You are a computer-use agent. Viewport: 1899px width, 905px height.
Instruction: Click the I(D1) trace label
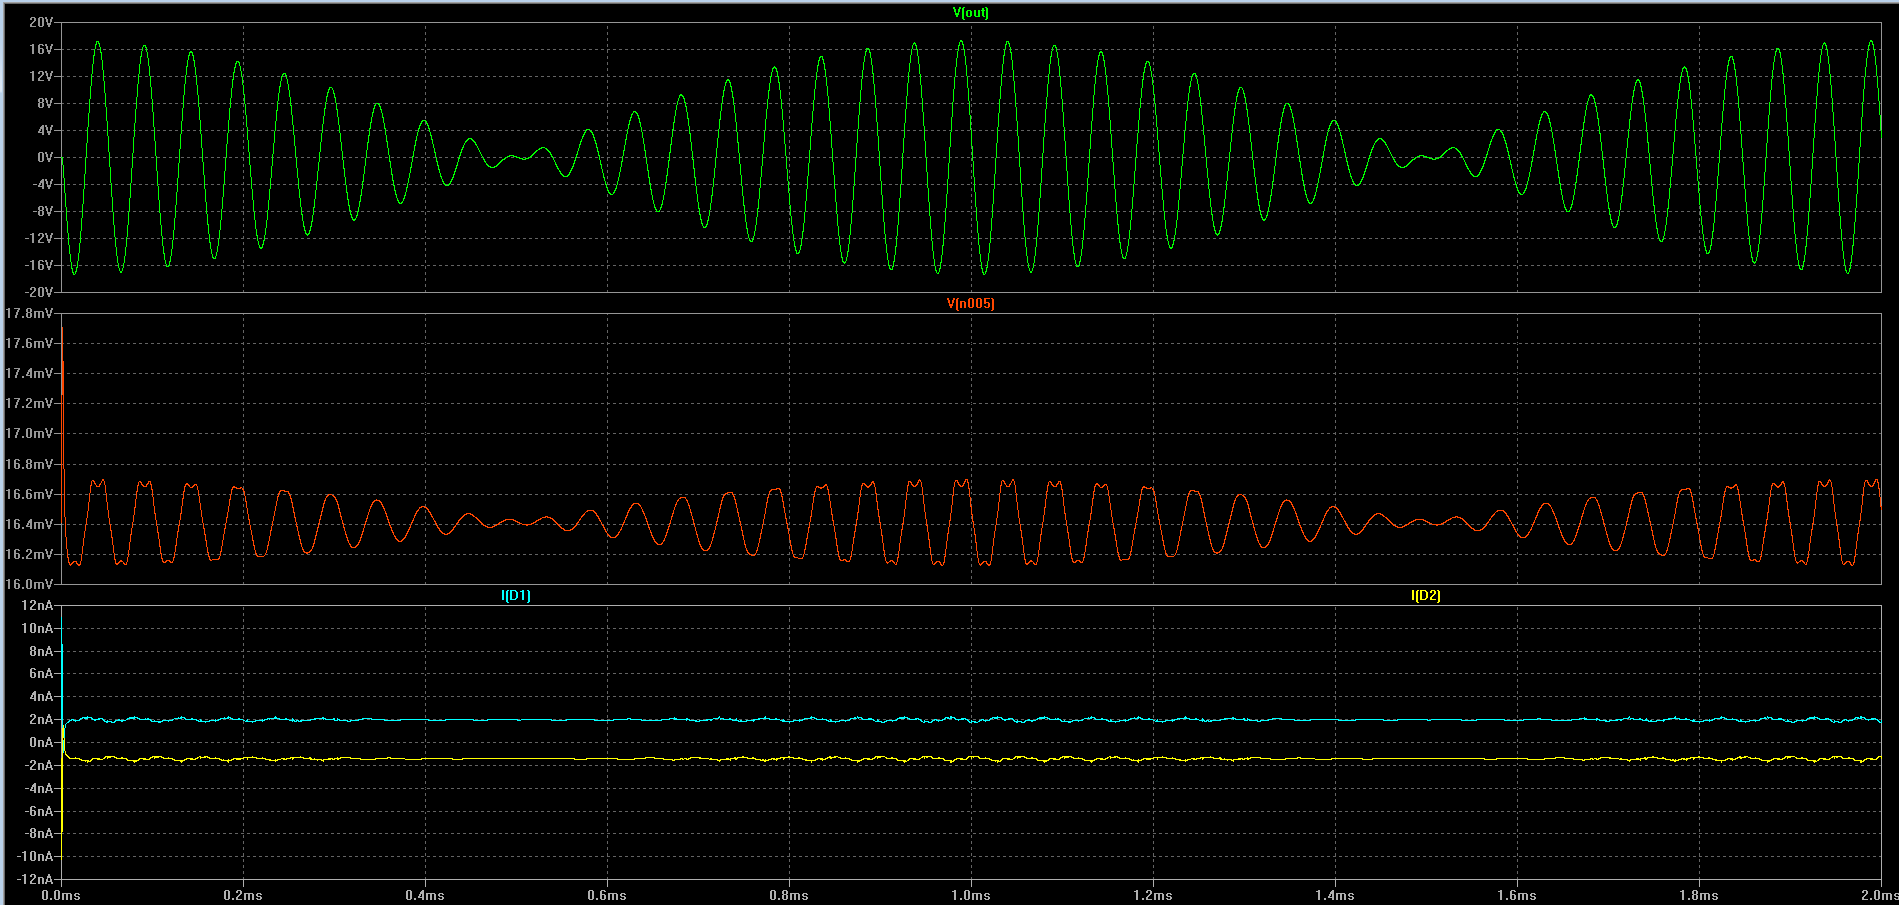(x=516, y=596)
